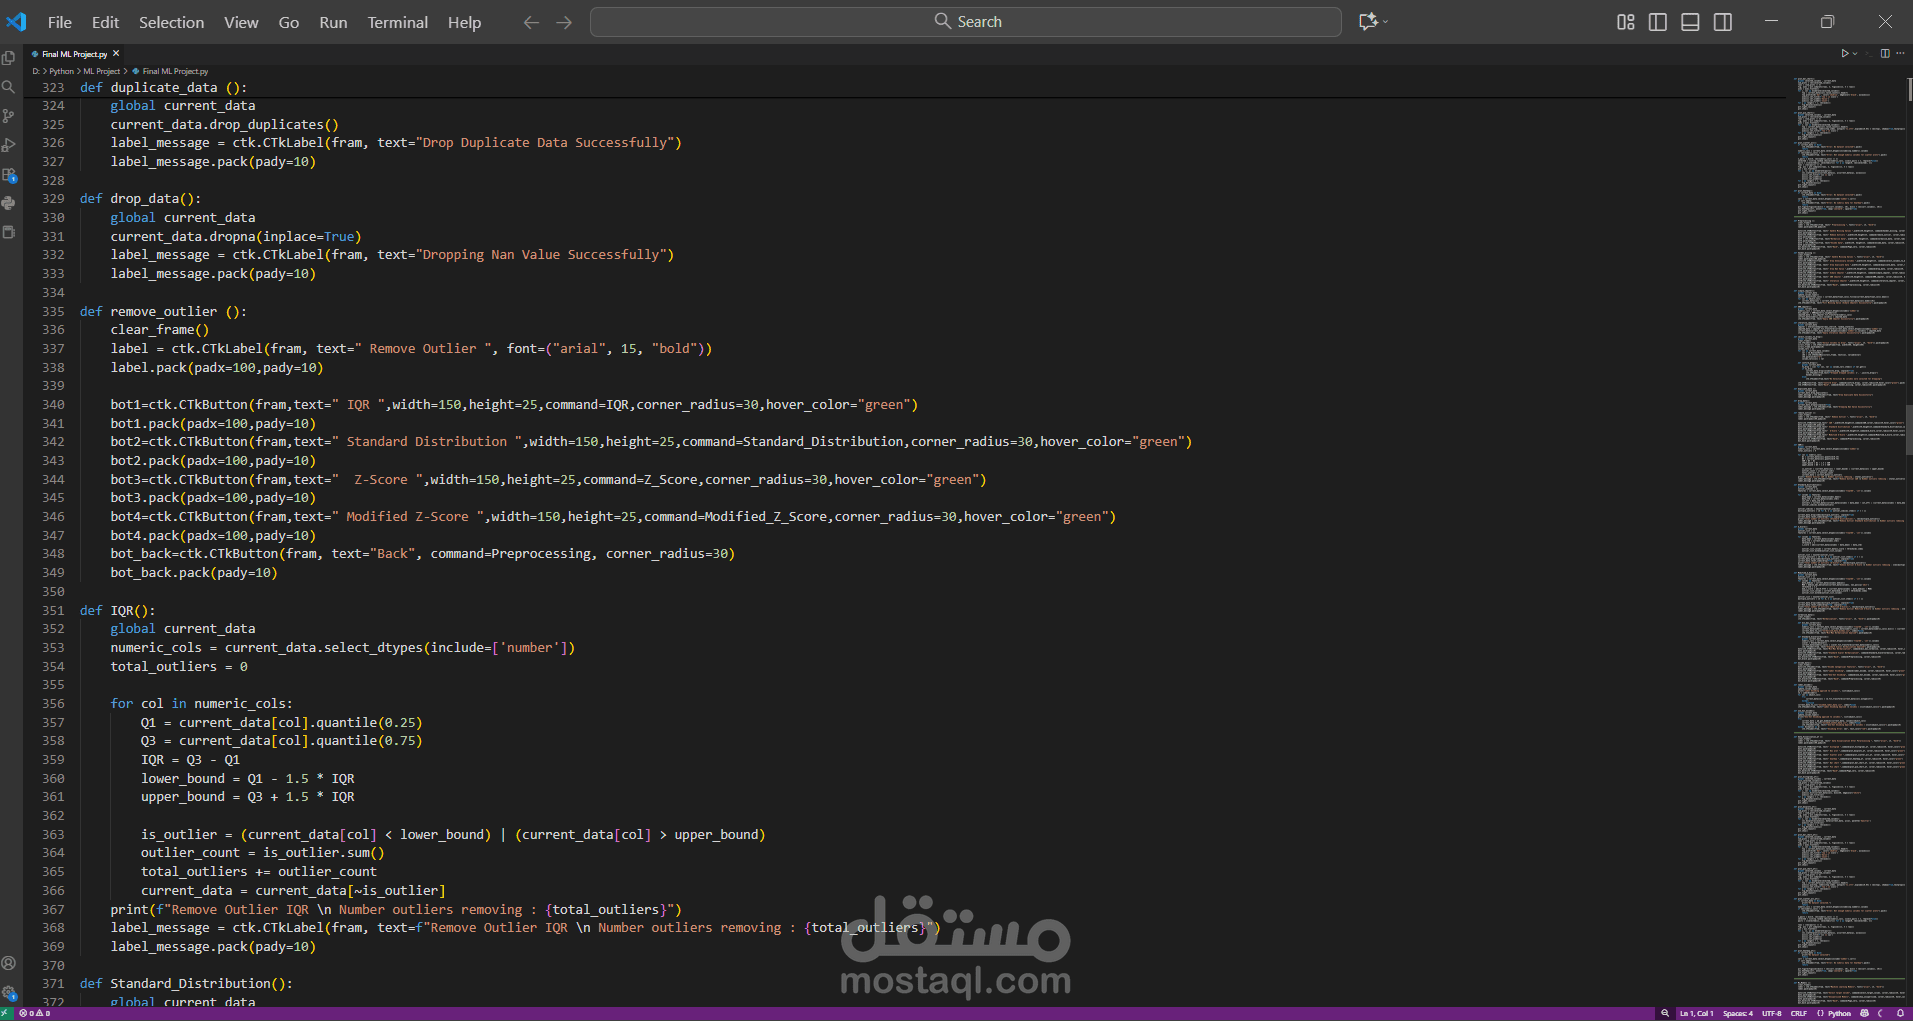Open the Extensions view with update badge
The image size is (1913, 1021).
click(9, 174)
